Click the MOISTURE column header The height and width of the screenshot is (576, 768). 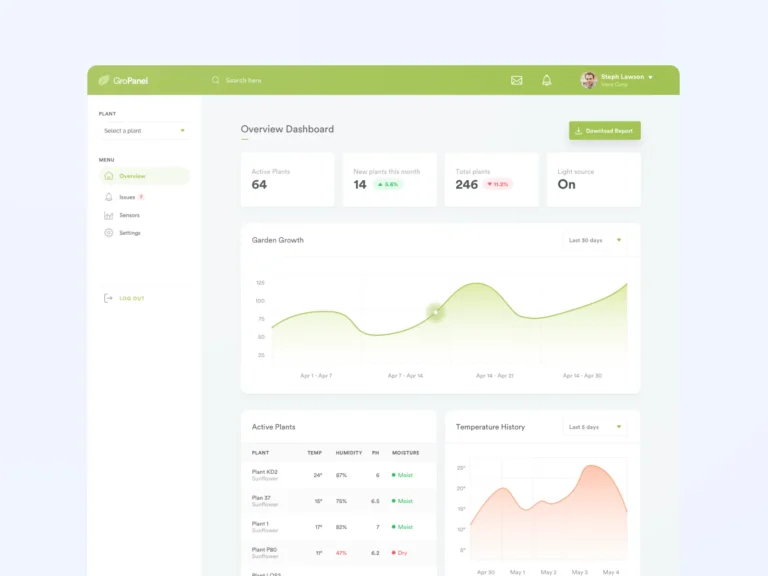click(406, 453)
